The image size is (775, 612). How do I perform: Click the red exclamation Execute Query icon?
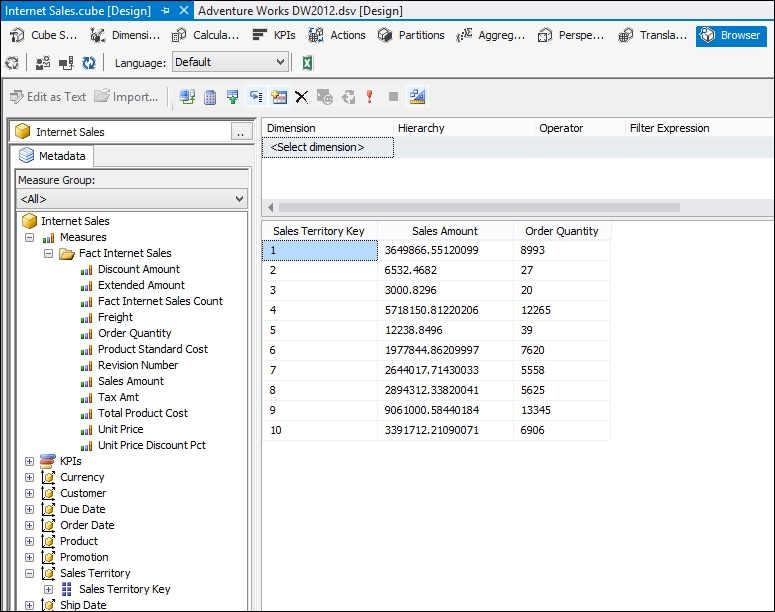[x=369, y=97]
